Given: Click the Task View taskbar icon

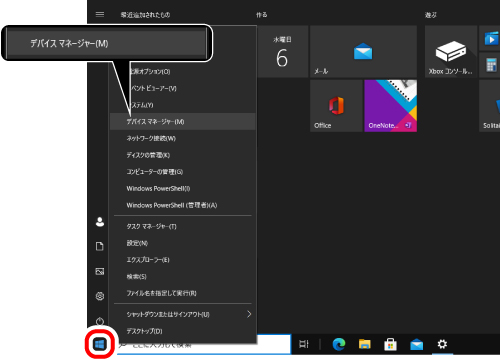Looking at the screenshot, I should (x=304, y=344).
